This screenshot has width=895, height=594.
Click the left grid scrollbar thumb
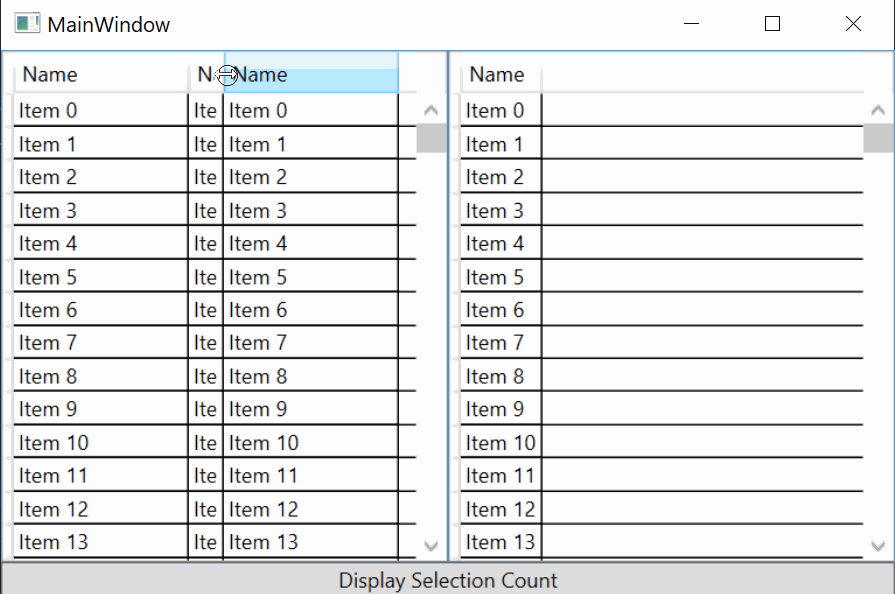point(431,138)
